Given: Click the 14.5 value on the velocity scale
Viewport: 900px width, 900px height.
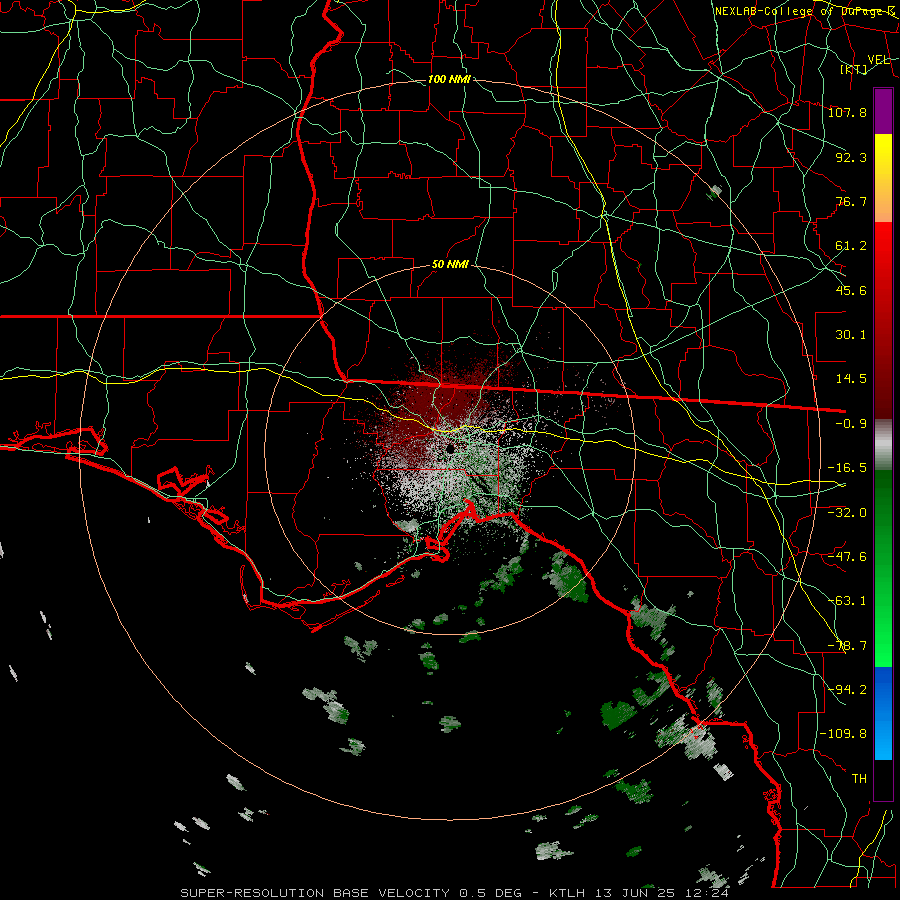Looking at the screenshot, I should click(851, 379).
